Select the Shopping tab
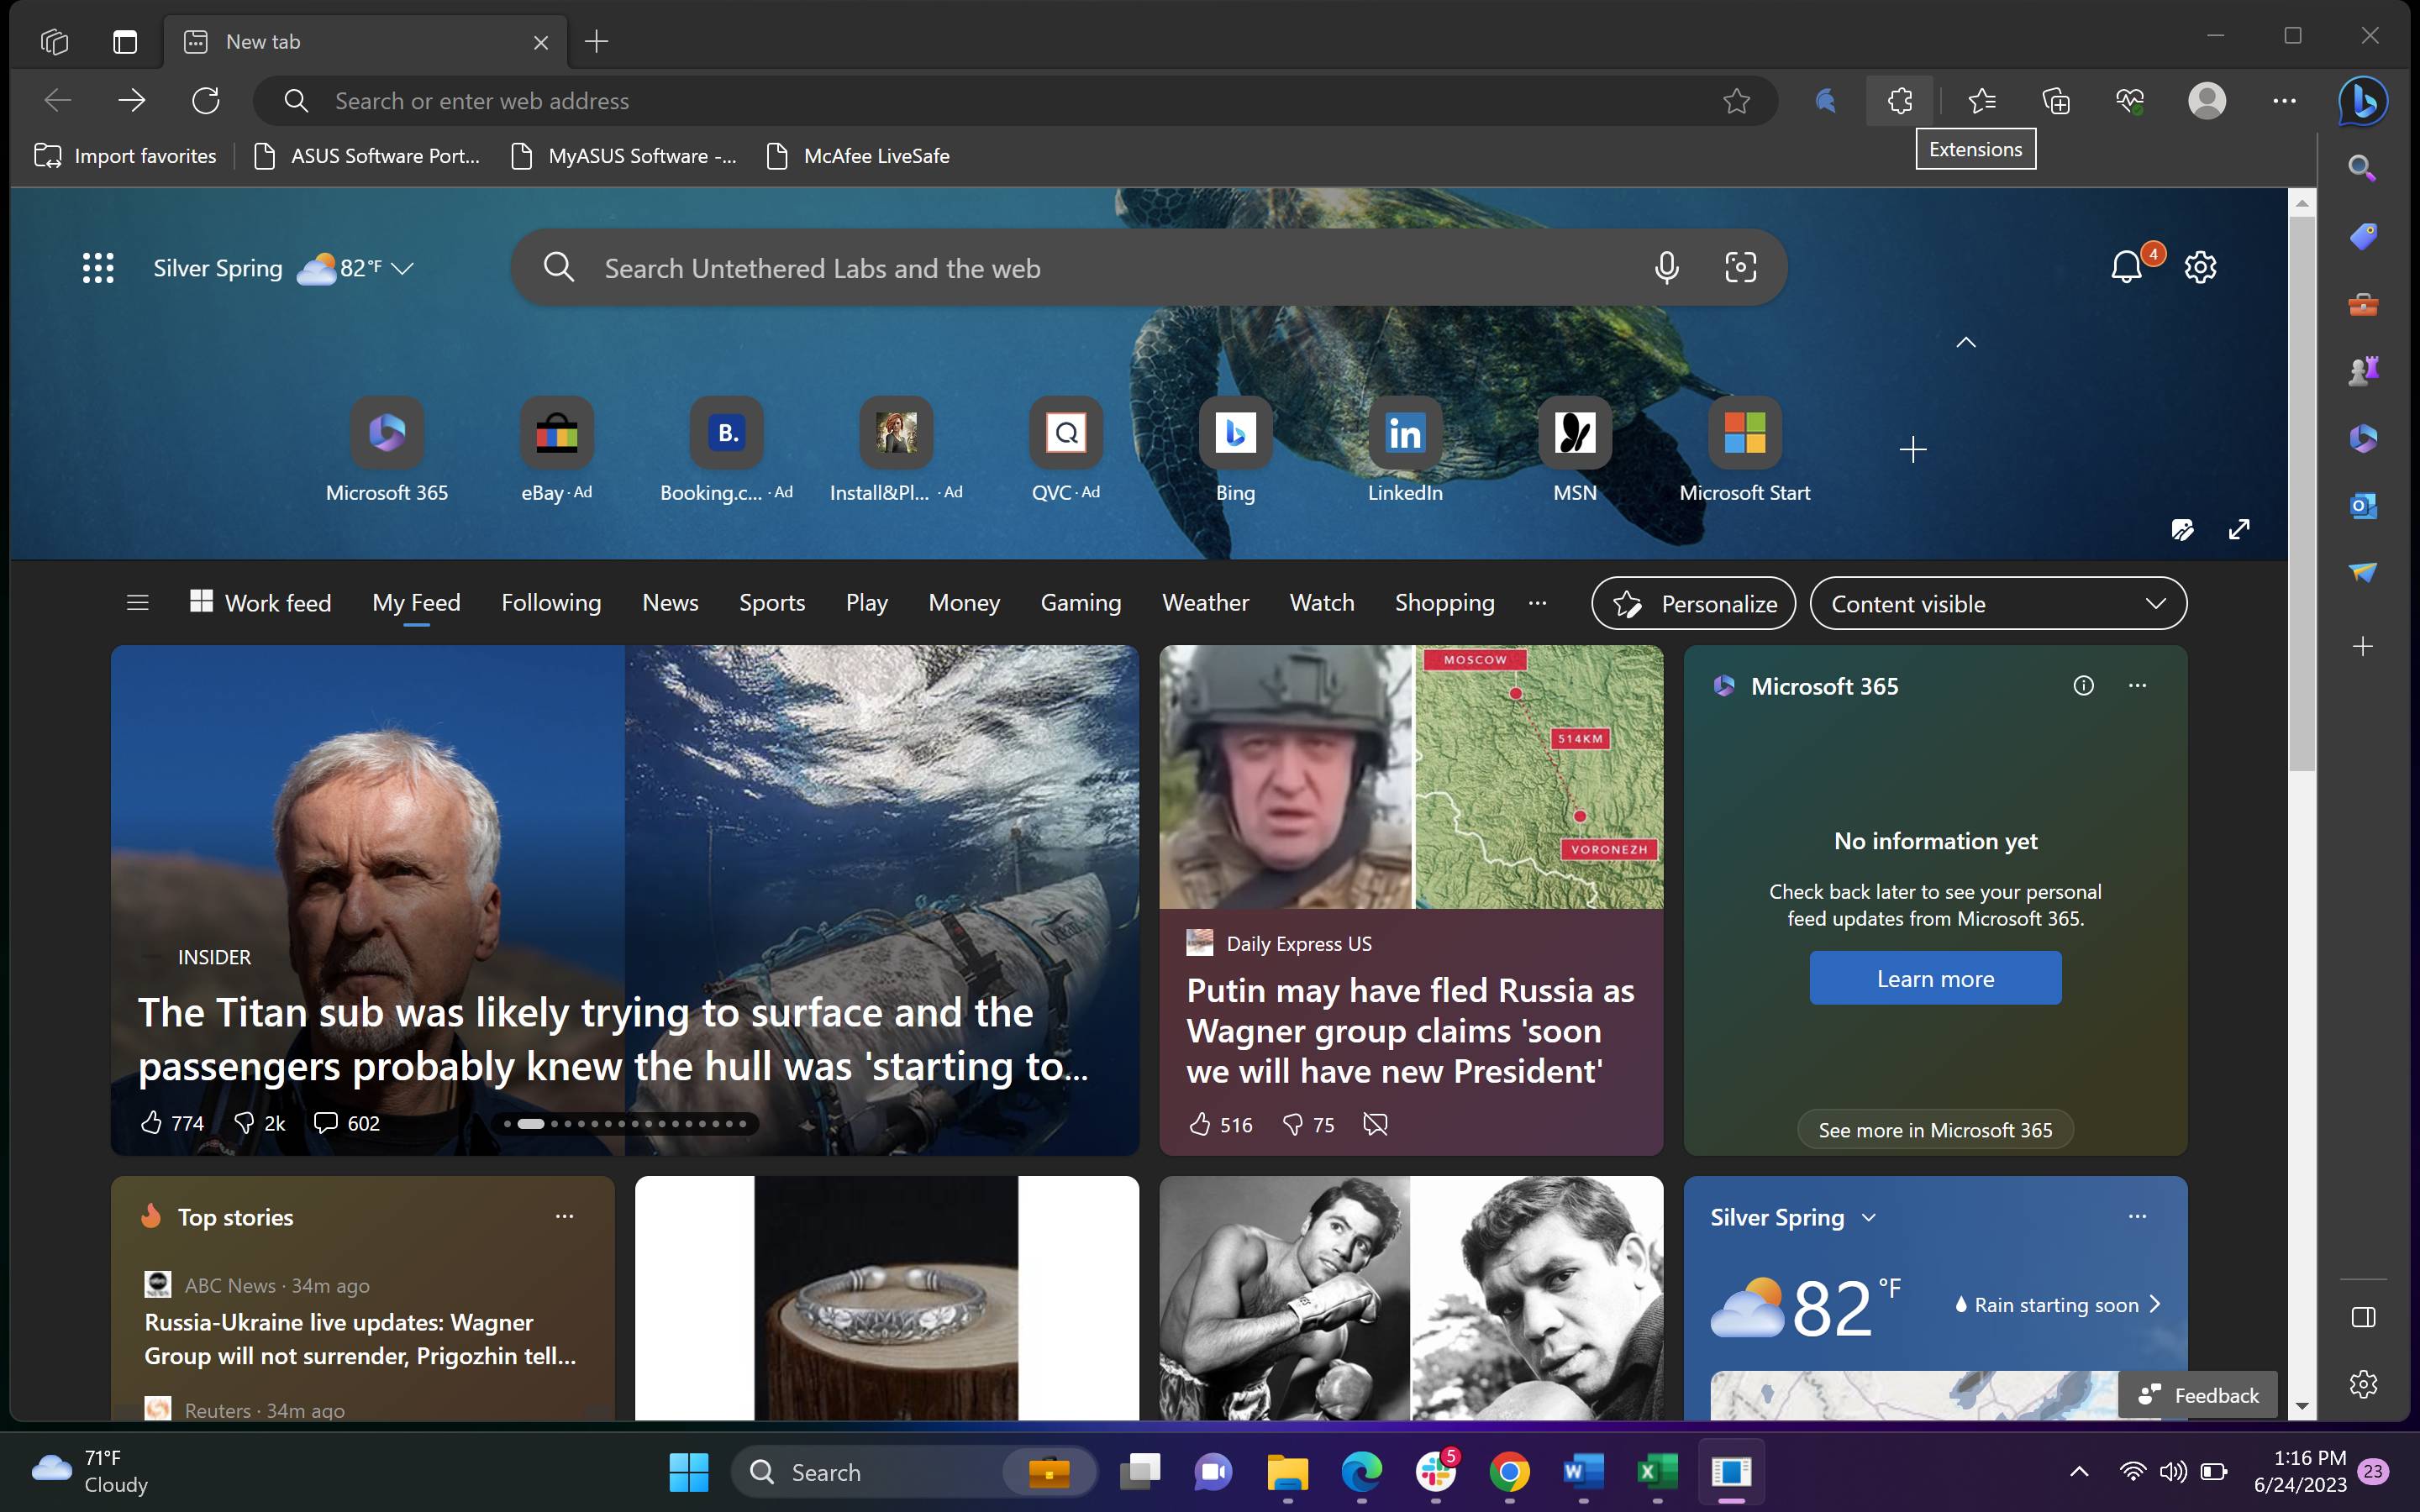 point(1444,602)
